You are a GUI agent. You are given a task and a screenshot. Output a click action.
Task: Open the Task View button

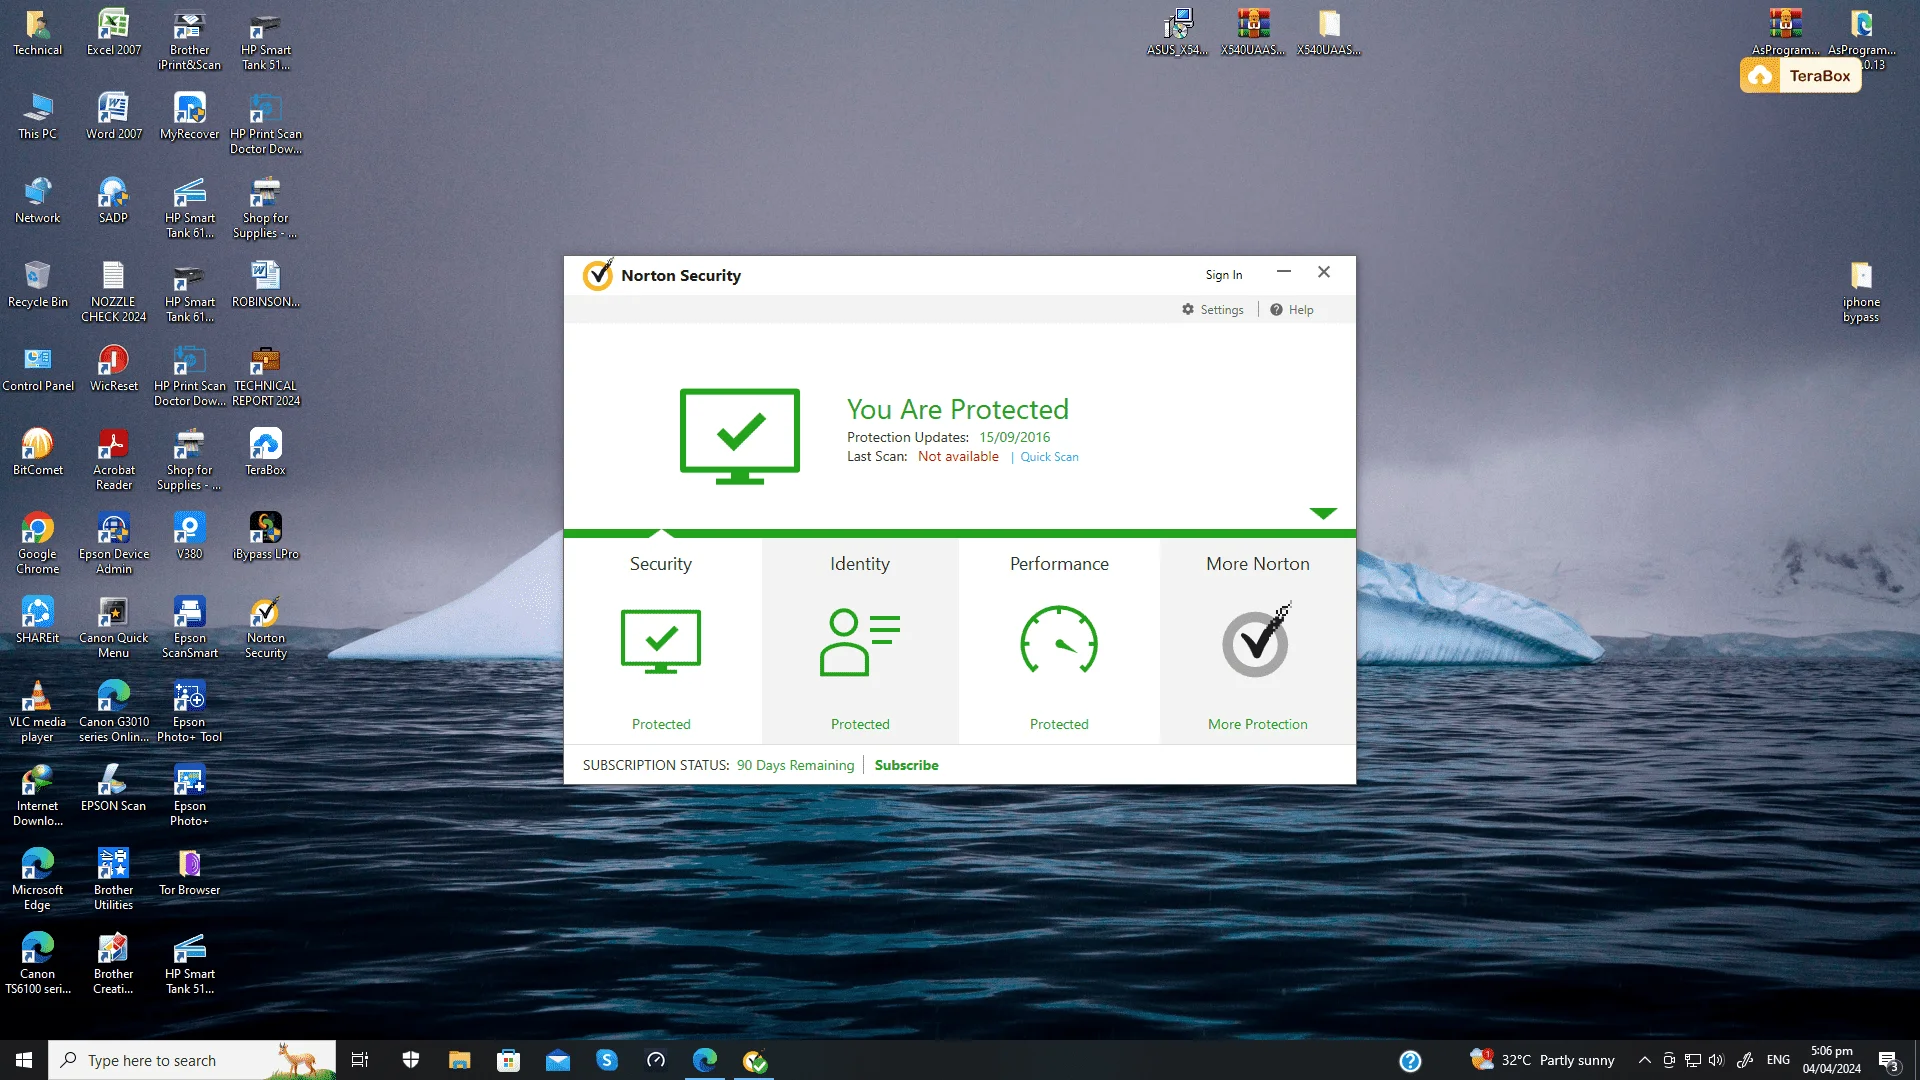[360, 1060]
